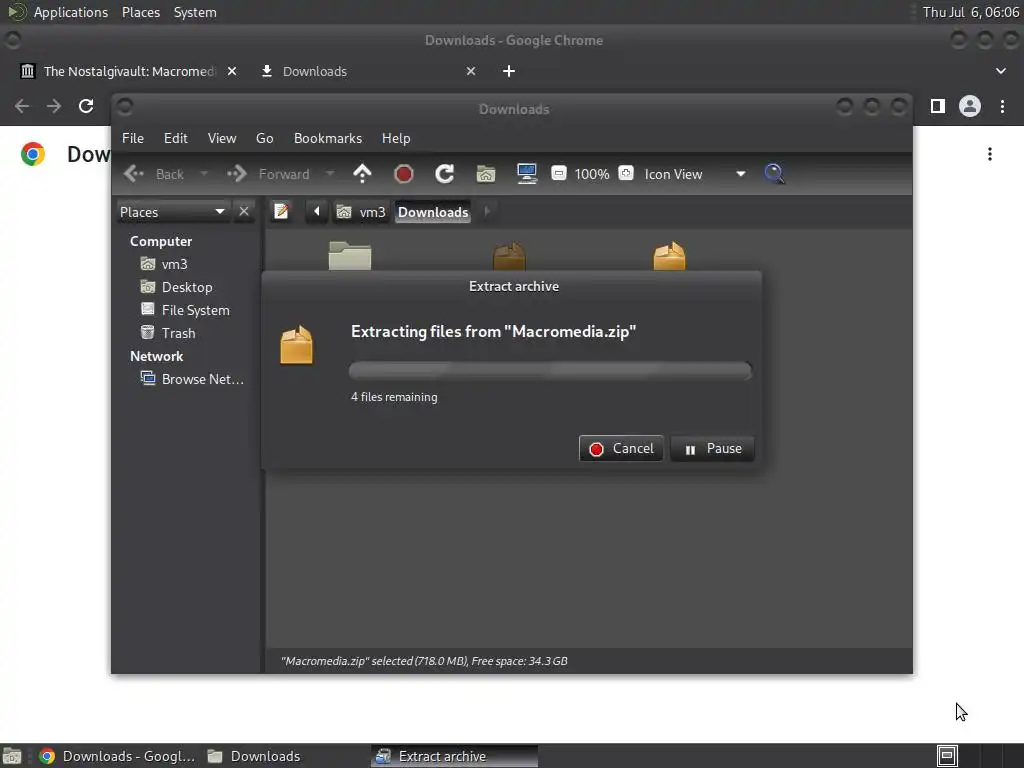This screenshot has width=1024, height=768.
Task: Open File menu in file manager
Action: pos(133,138)
